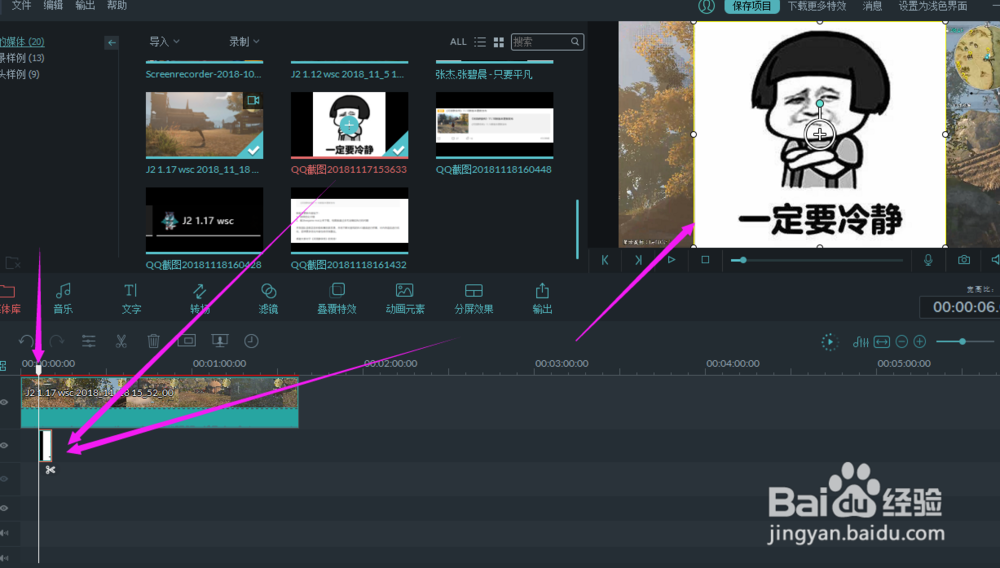Zoom timeline to fit with arrows icon
1000x568 pixels.
[881, 342]
